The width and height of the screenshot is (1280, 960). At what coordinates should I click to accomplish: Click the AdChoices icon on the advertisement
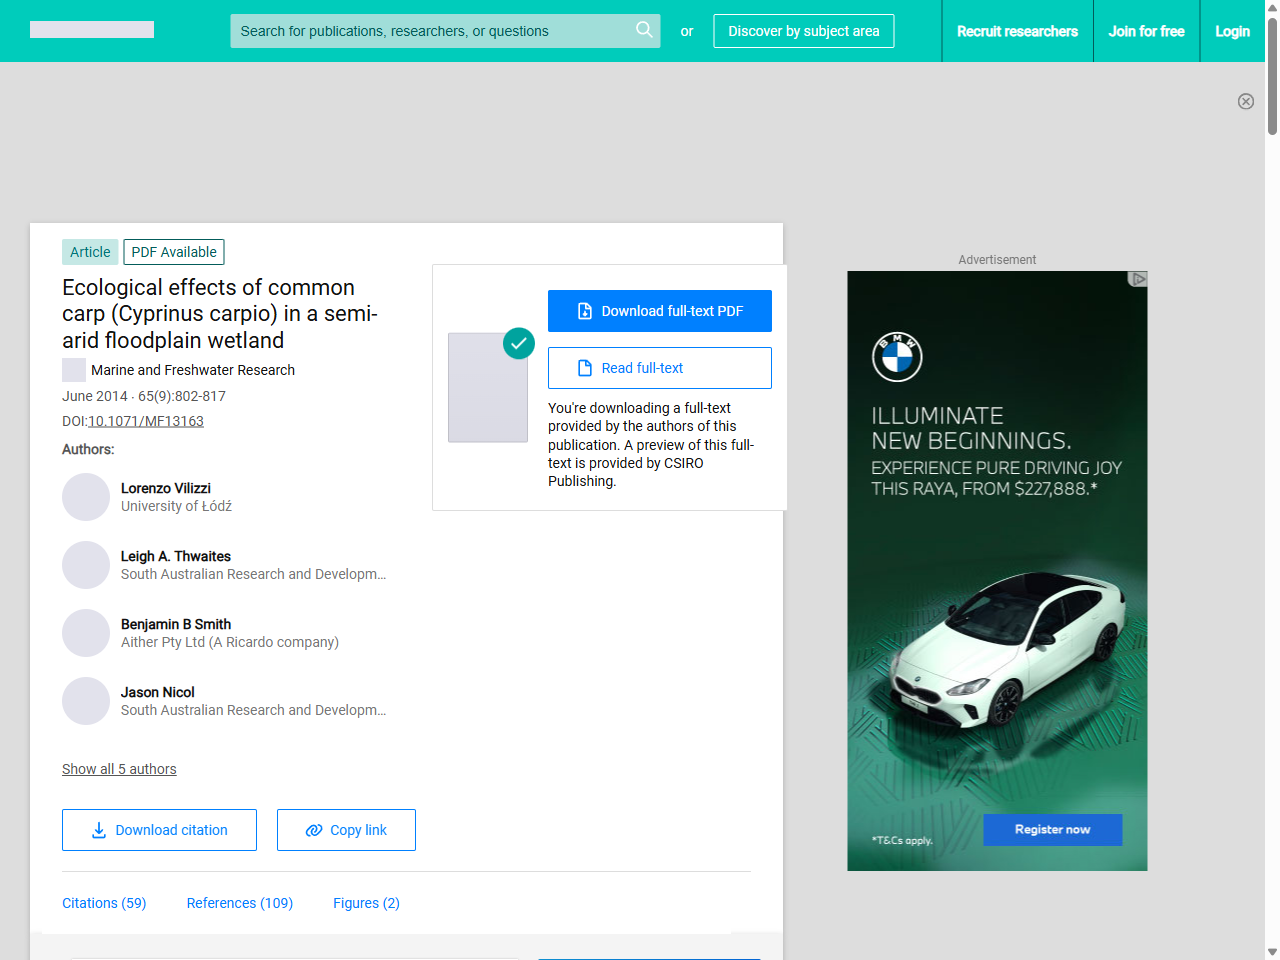(x=1137, y=279)
